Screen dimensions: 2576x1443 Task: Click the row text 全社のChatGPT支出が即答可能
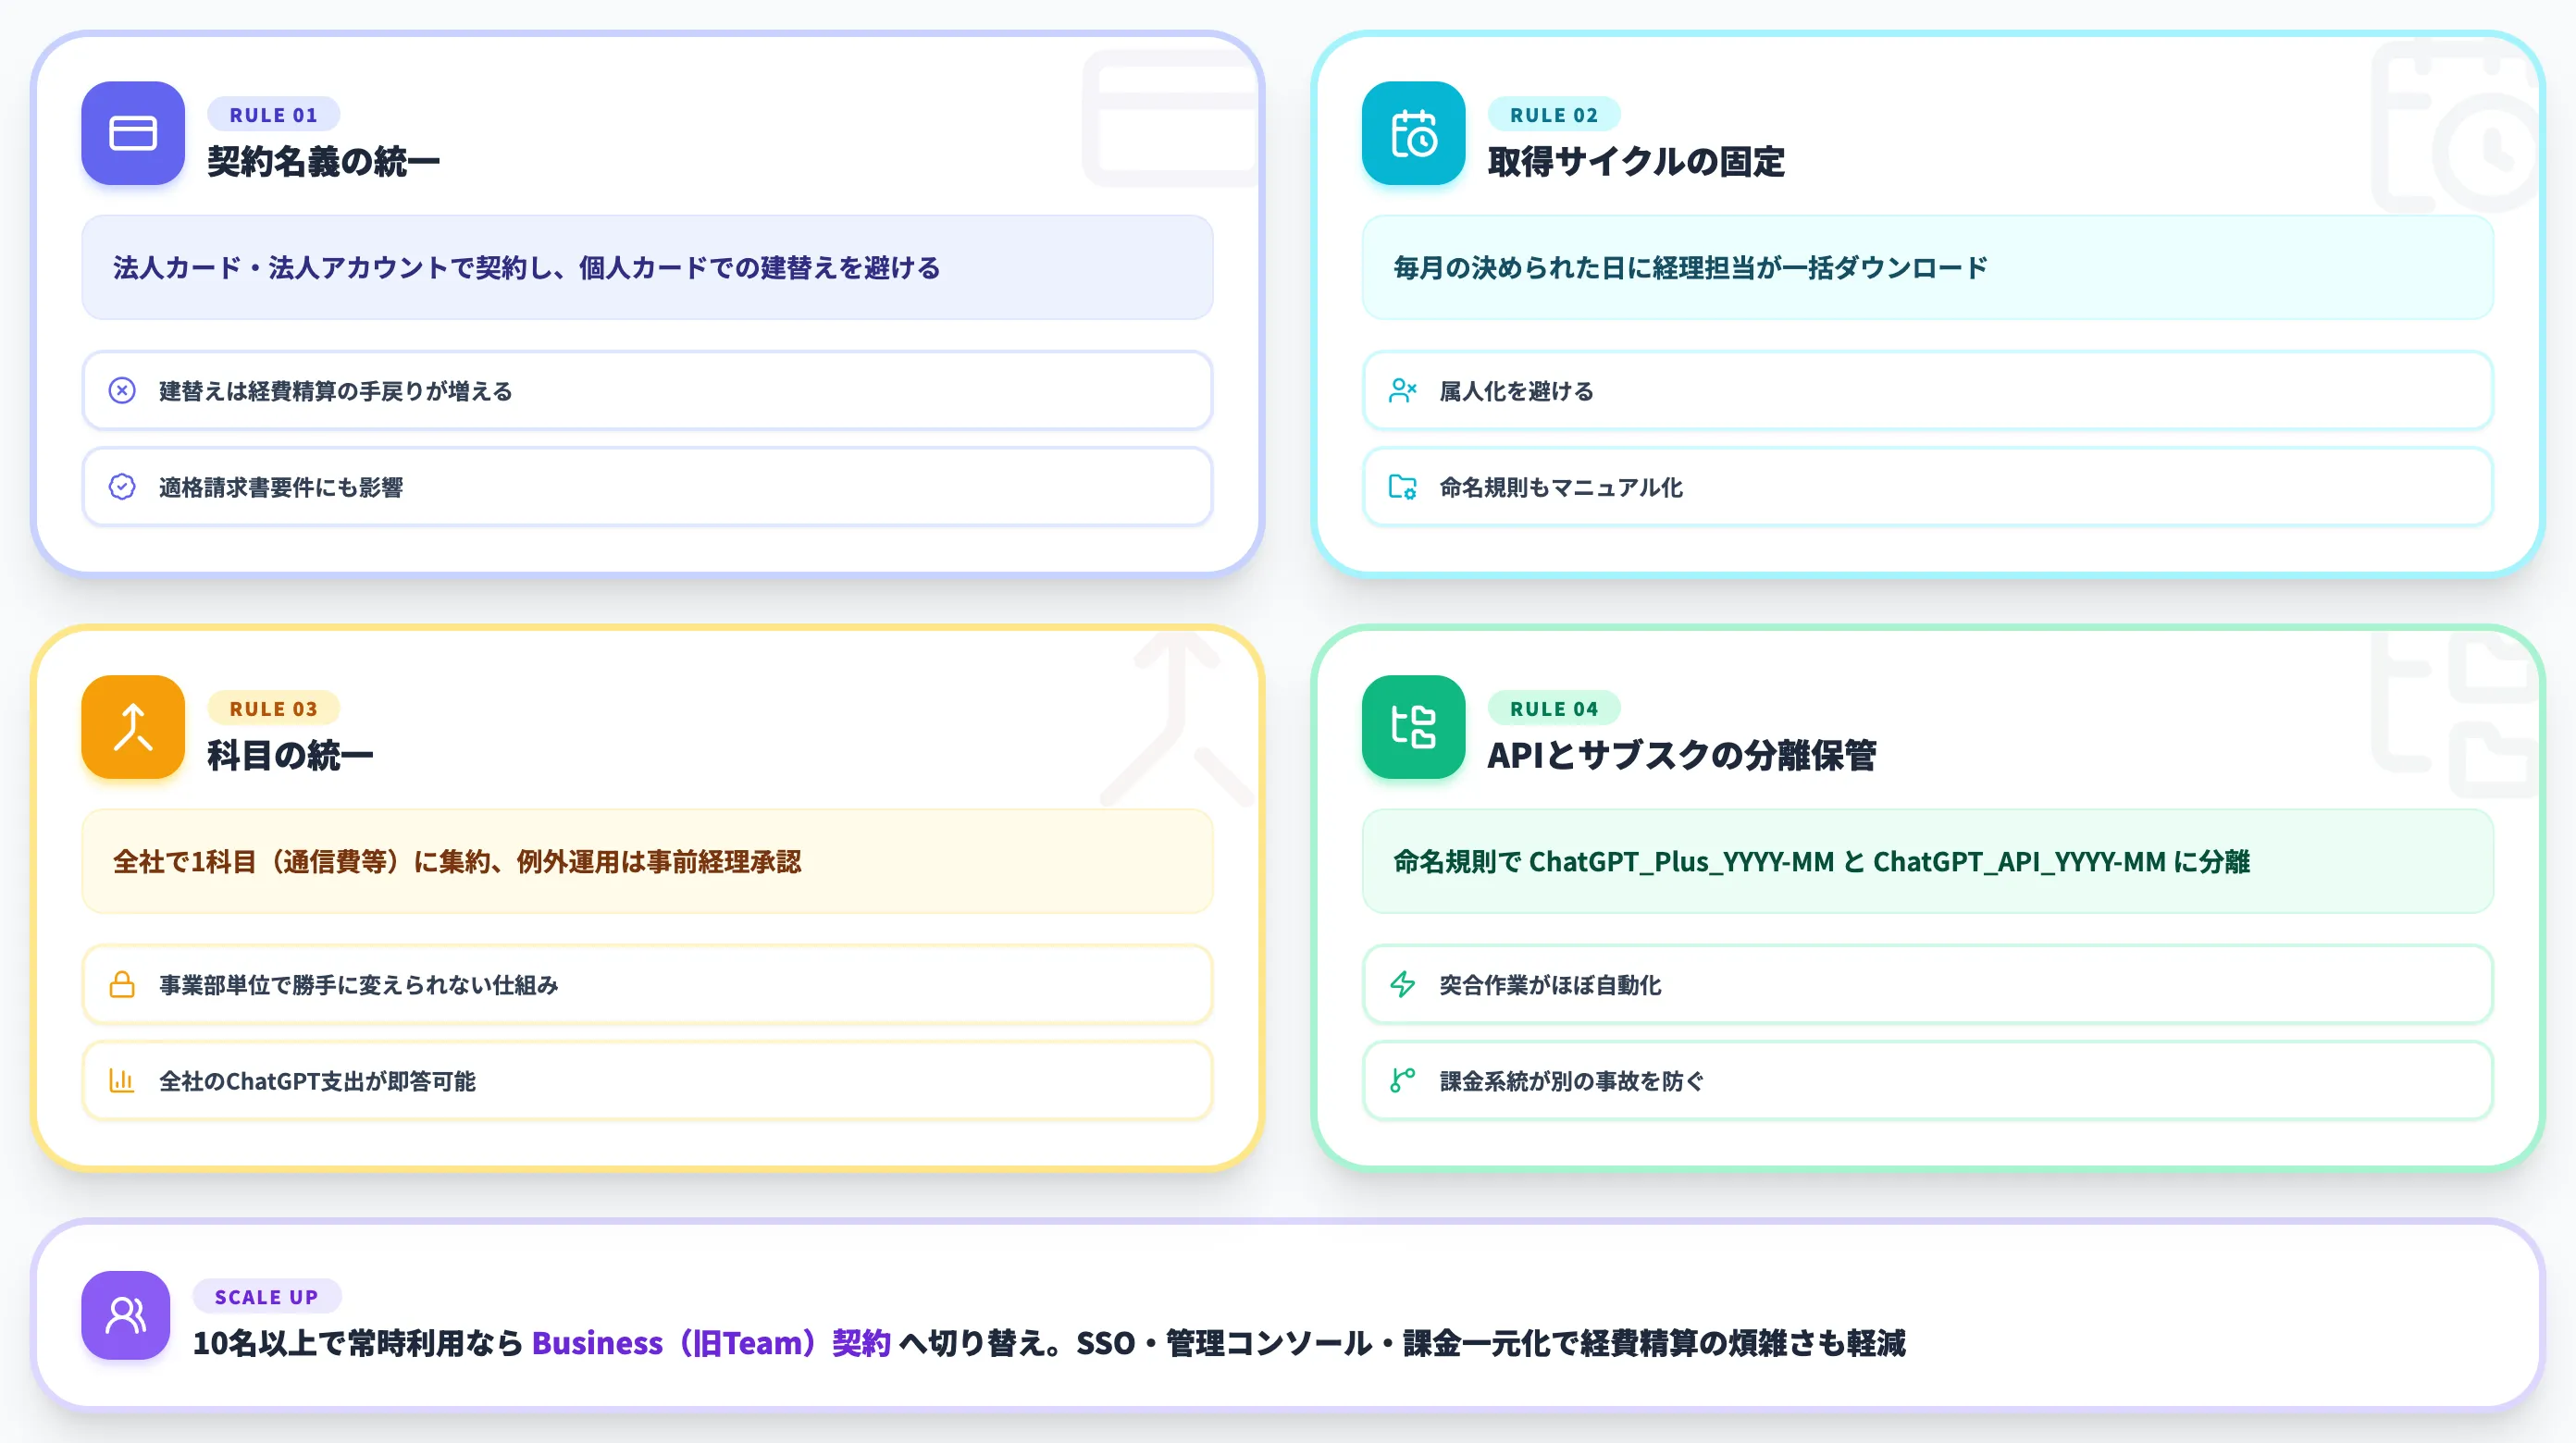click(x=318, y=1082)
